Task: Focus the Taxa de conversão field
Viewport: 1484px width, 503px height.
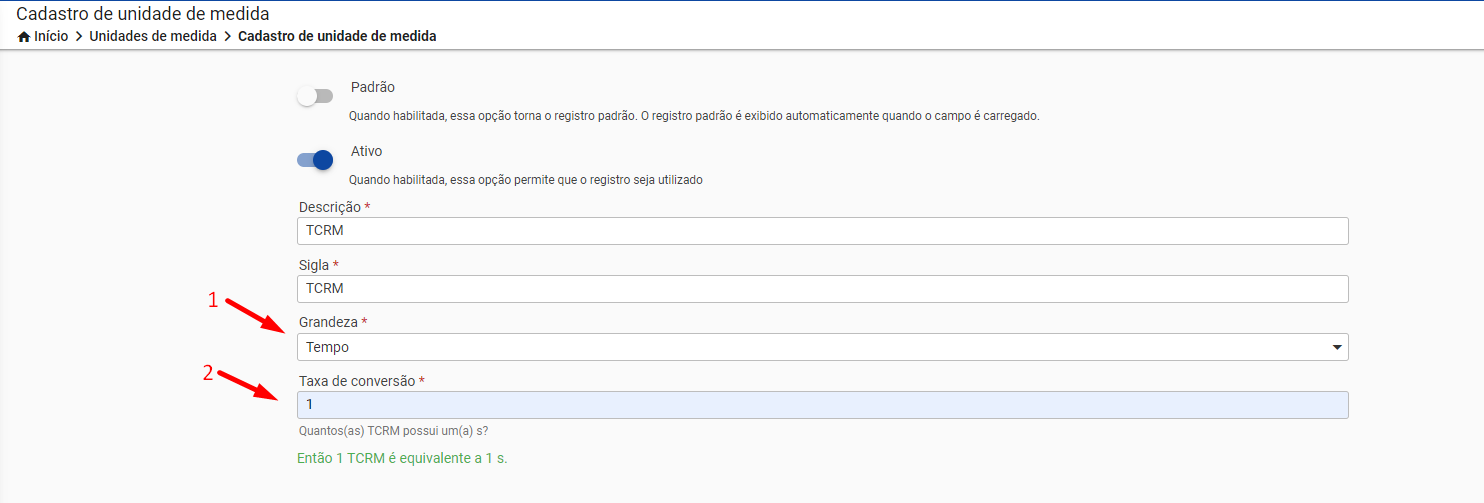Action: click(823, 405)
